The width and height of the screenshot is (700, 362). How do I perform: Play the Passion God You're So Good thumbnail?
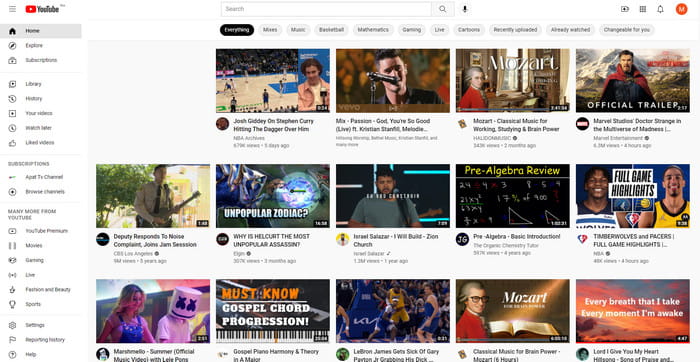click(x=393, y=80)
